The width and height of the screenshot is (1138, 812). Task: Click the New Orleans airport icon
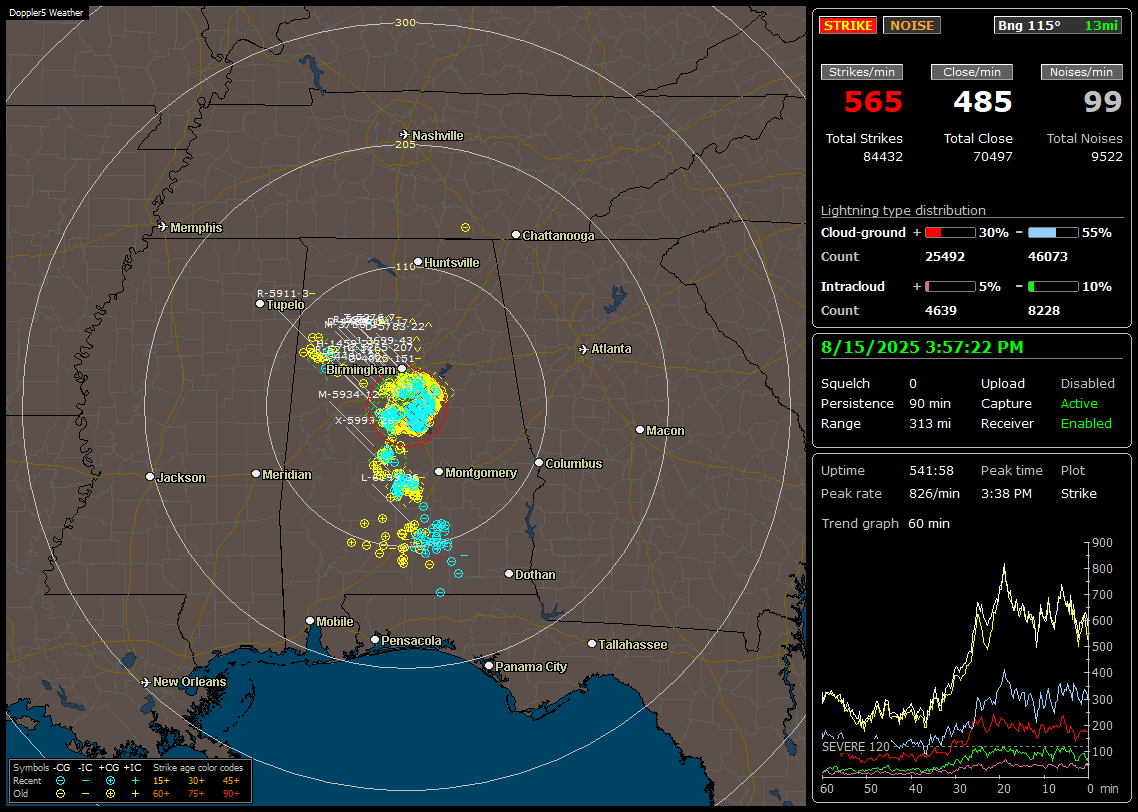click(146, 682)
